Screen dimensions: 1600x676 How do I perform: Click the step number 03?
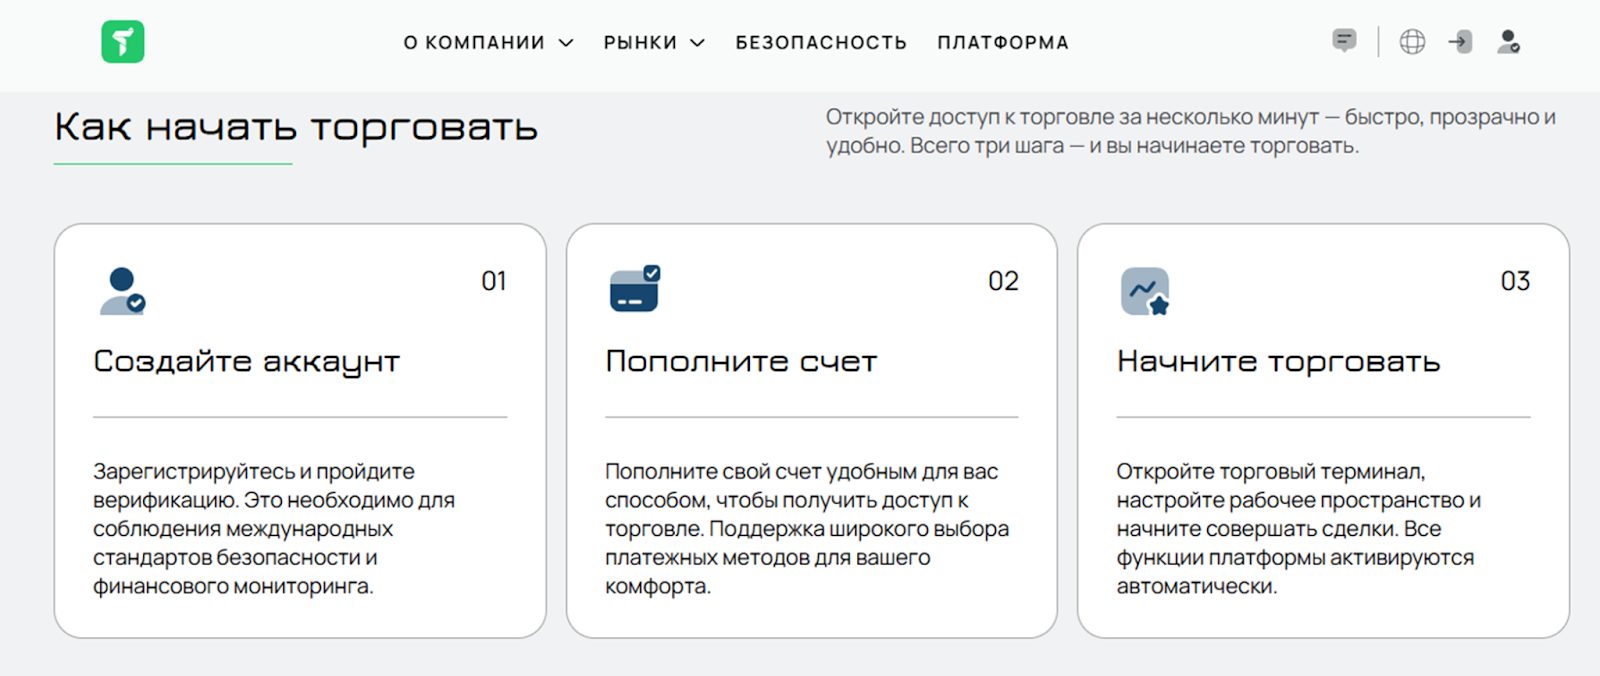(1515, 281)
